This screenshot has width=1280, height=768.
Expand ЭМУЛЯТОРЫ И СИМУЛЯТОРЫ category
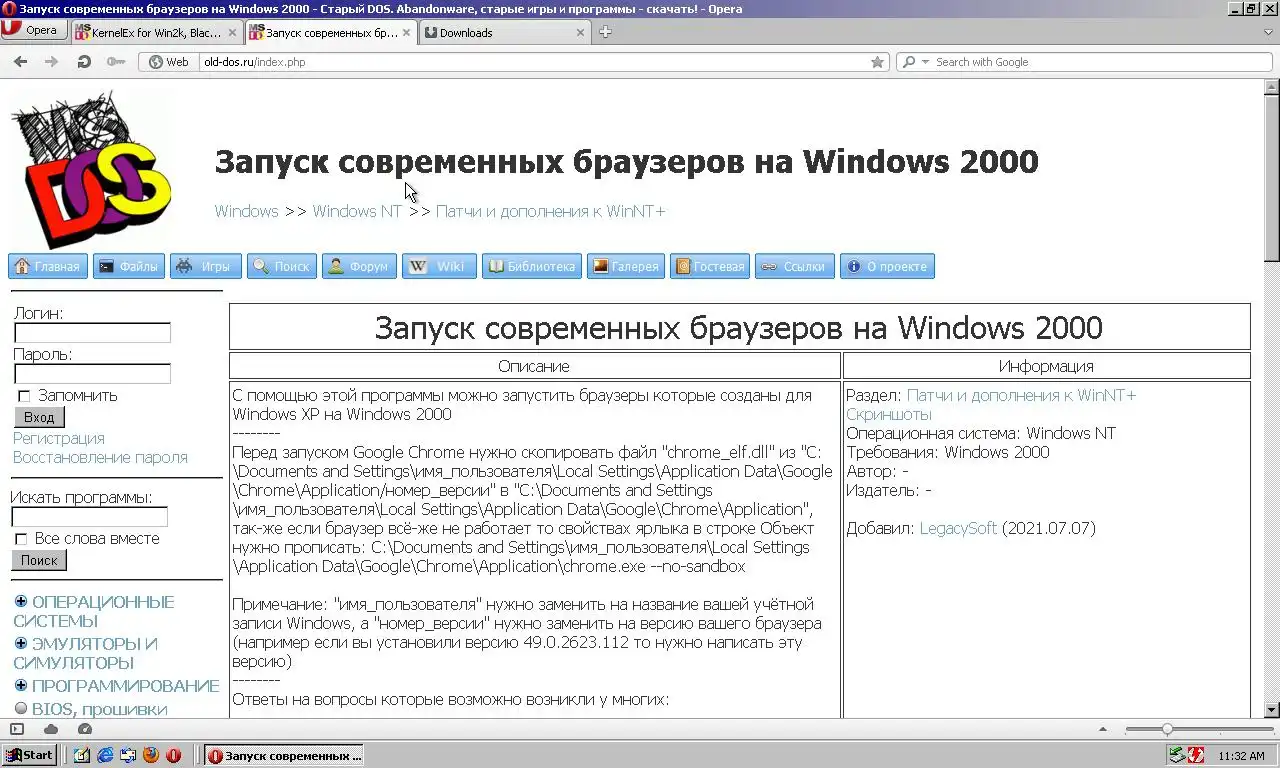(21, 643)
